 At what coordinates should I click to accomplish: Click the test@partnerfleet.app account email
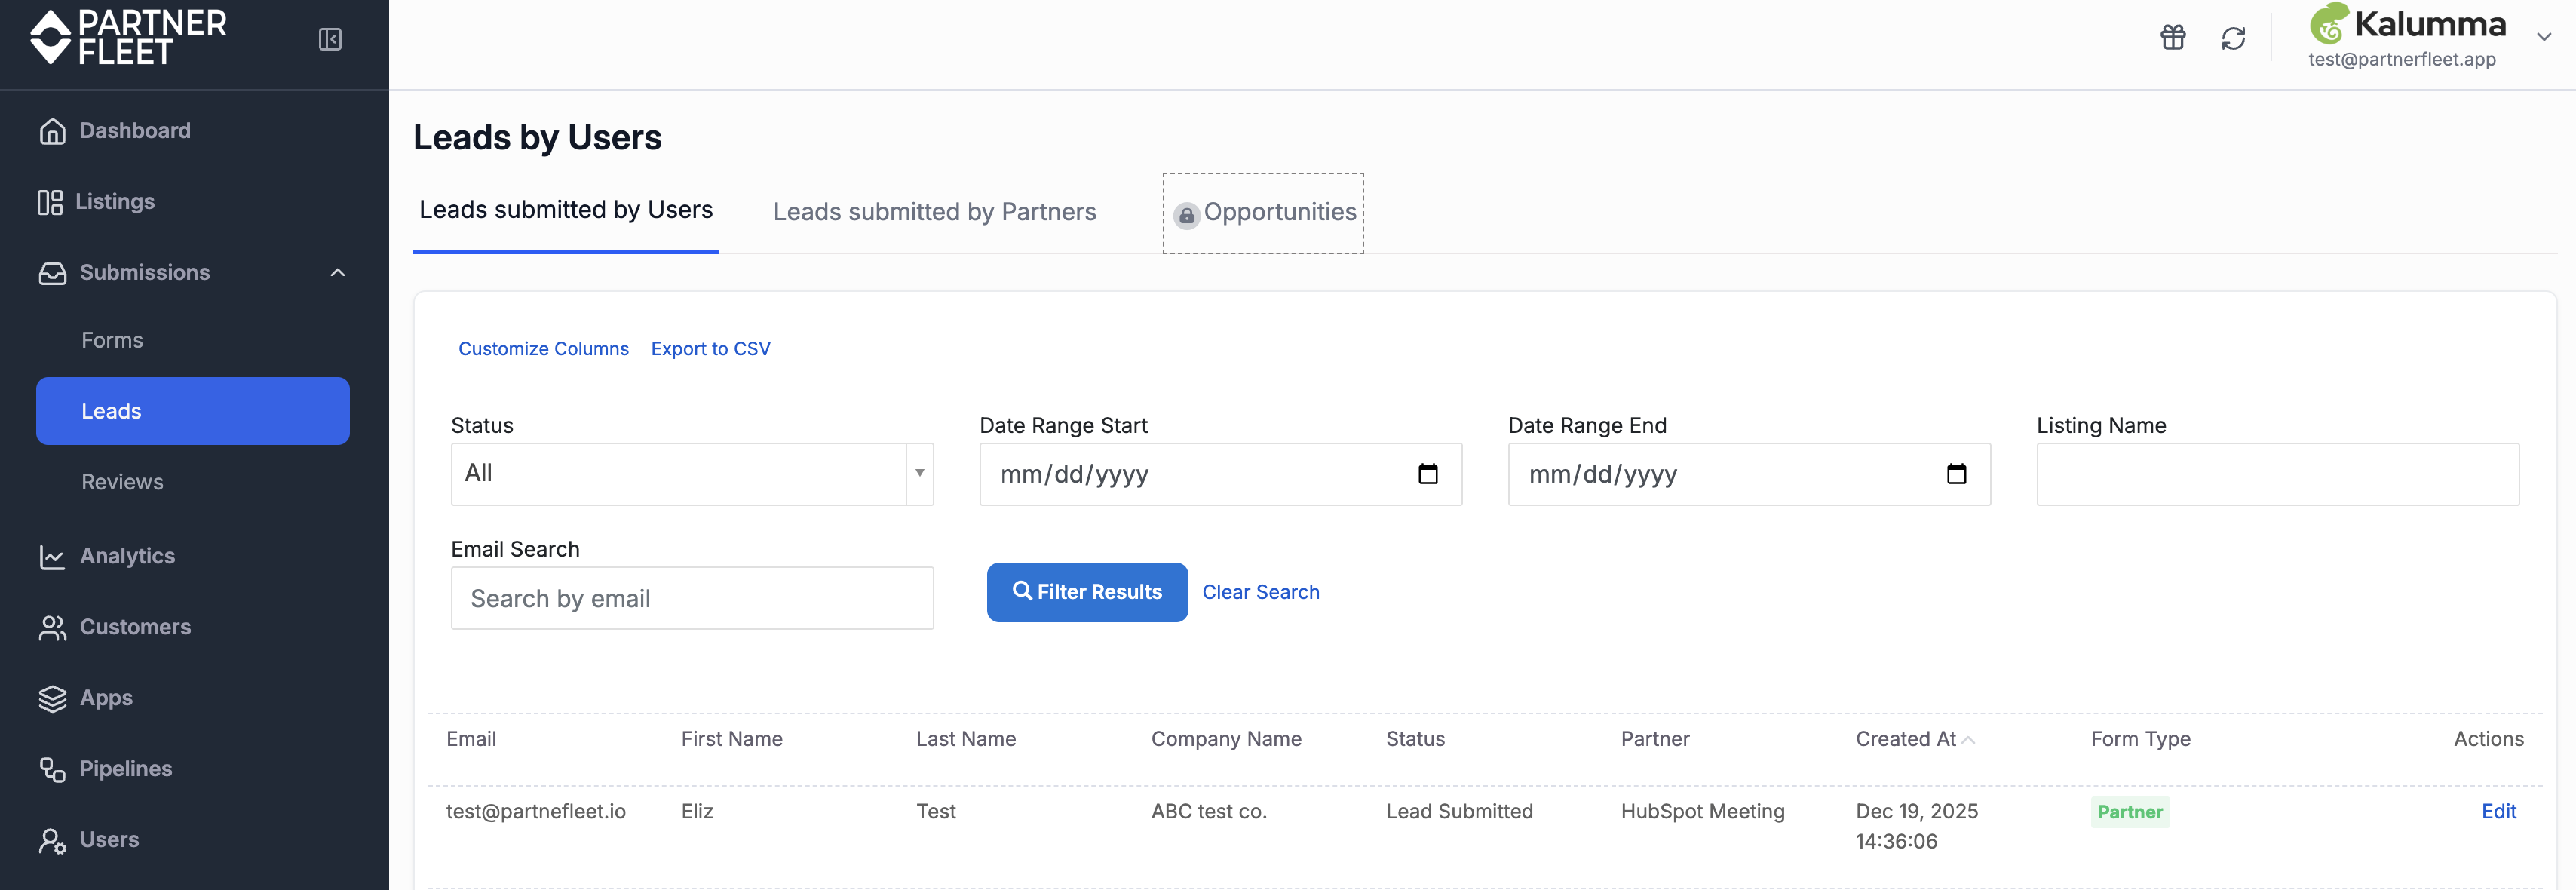click(2402, 59)
